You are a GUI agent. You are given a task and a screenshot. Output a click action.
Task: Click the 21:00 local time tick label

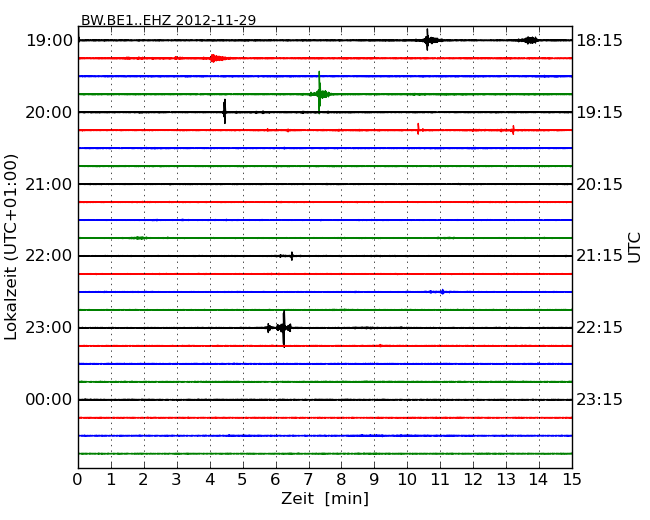point(49,184)
